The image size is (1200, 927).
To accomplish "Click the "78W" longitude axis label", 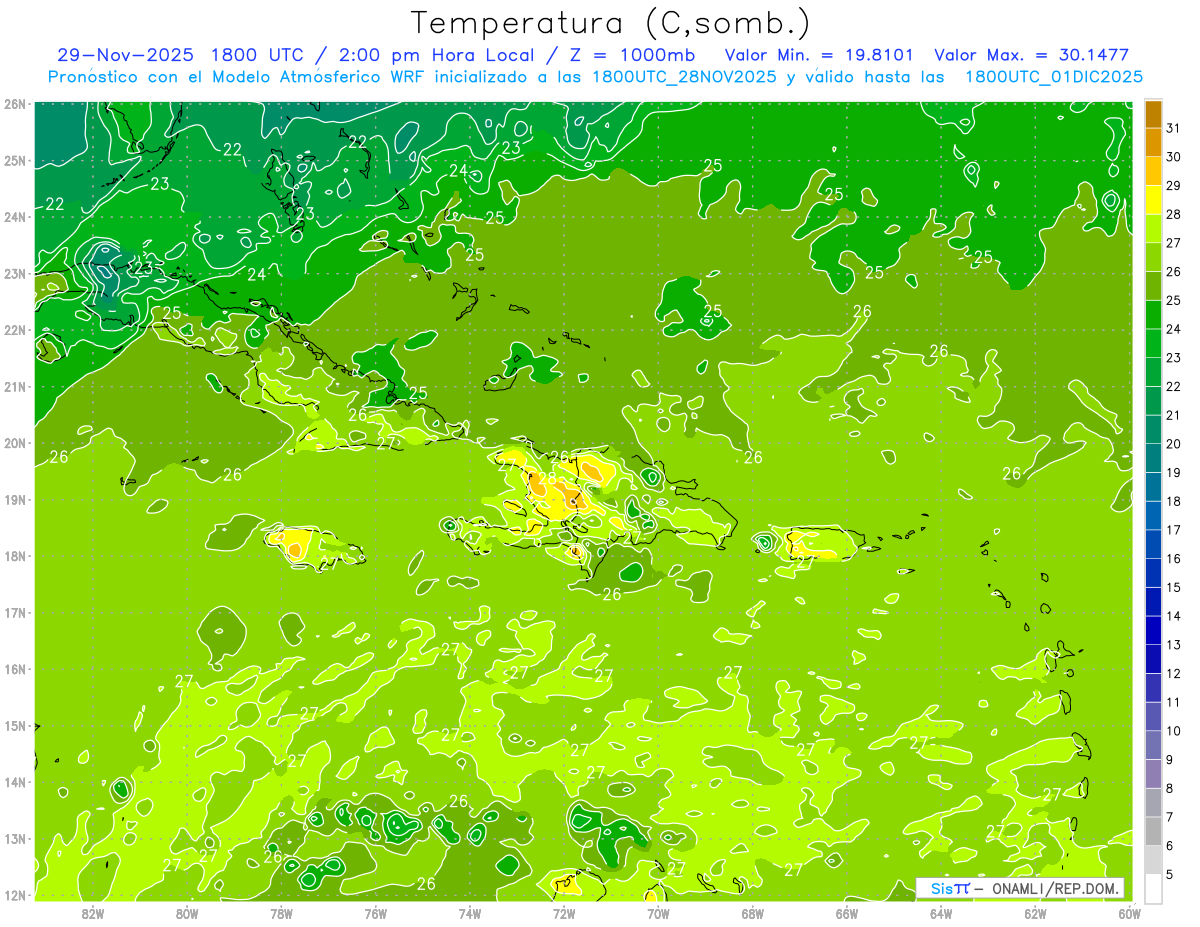I will (x=281, y=913).
